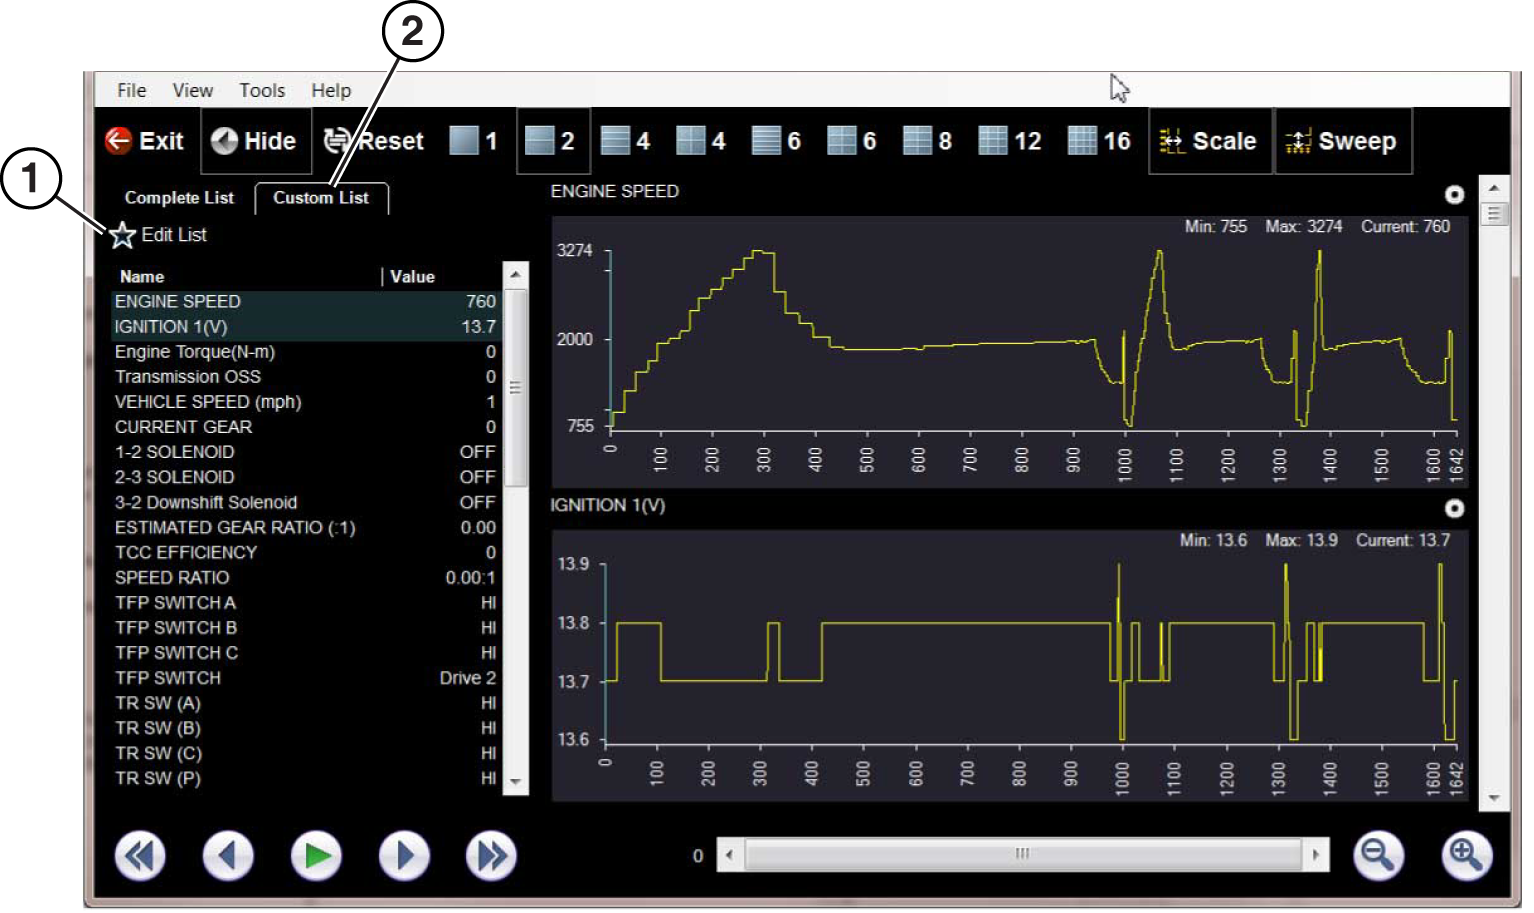The image size is (1534, 913).
Task: Switch to the Complete List tab
Action: point(179,198)
